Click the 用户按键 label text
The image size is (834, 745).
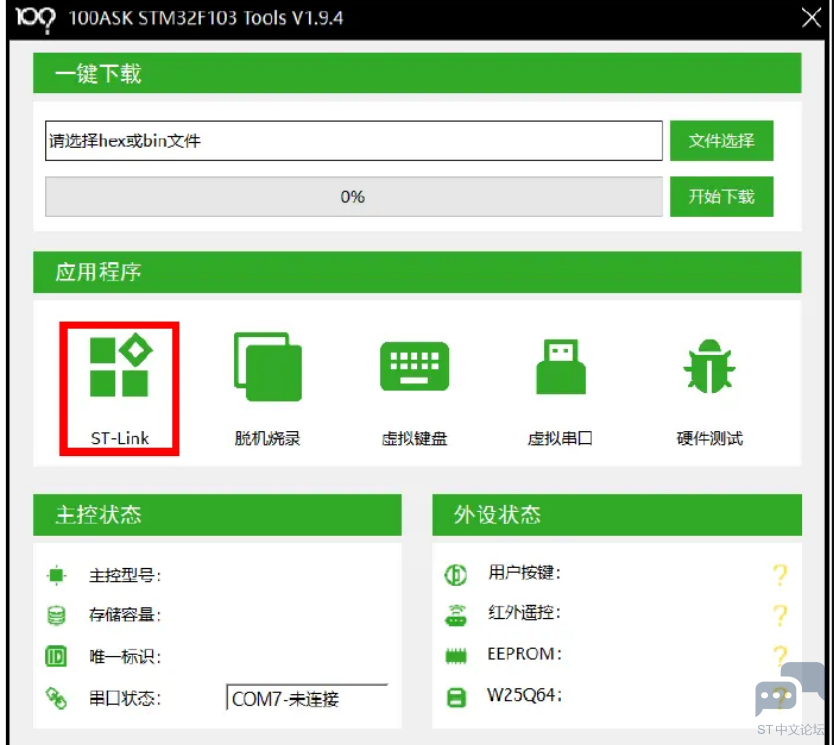[x=524, y=573]
